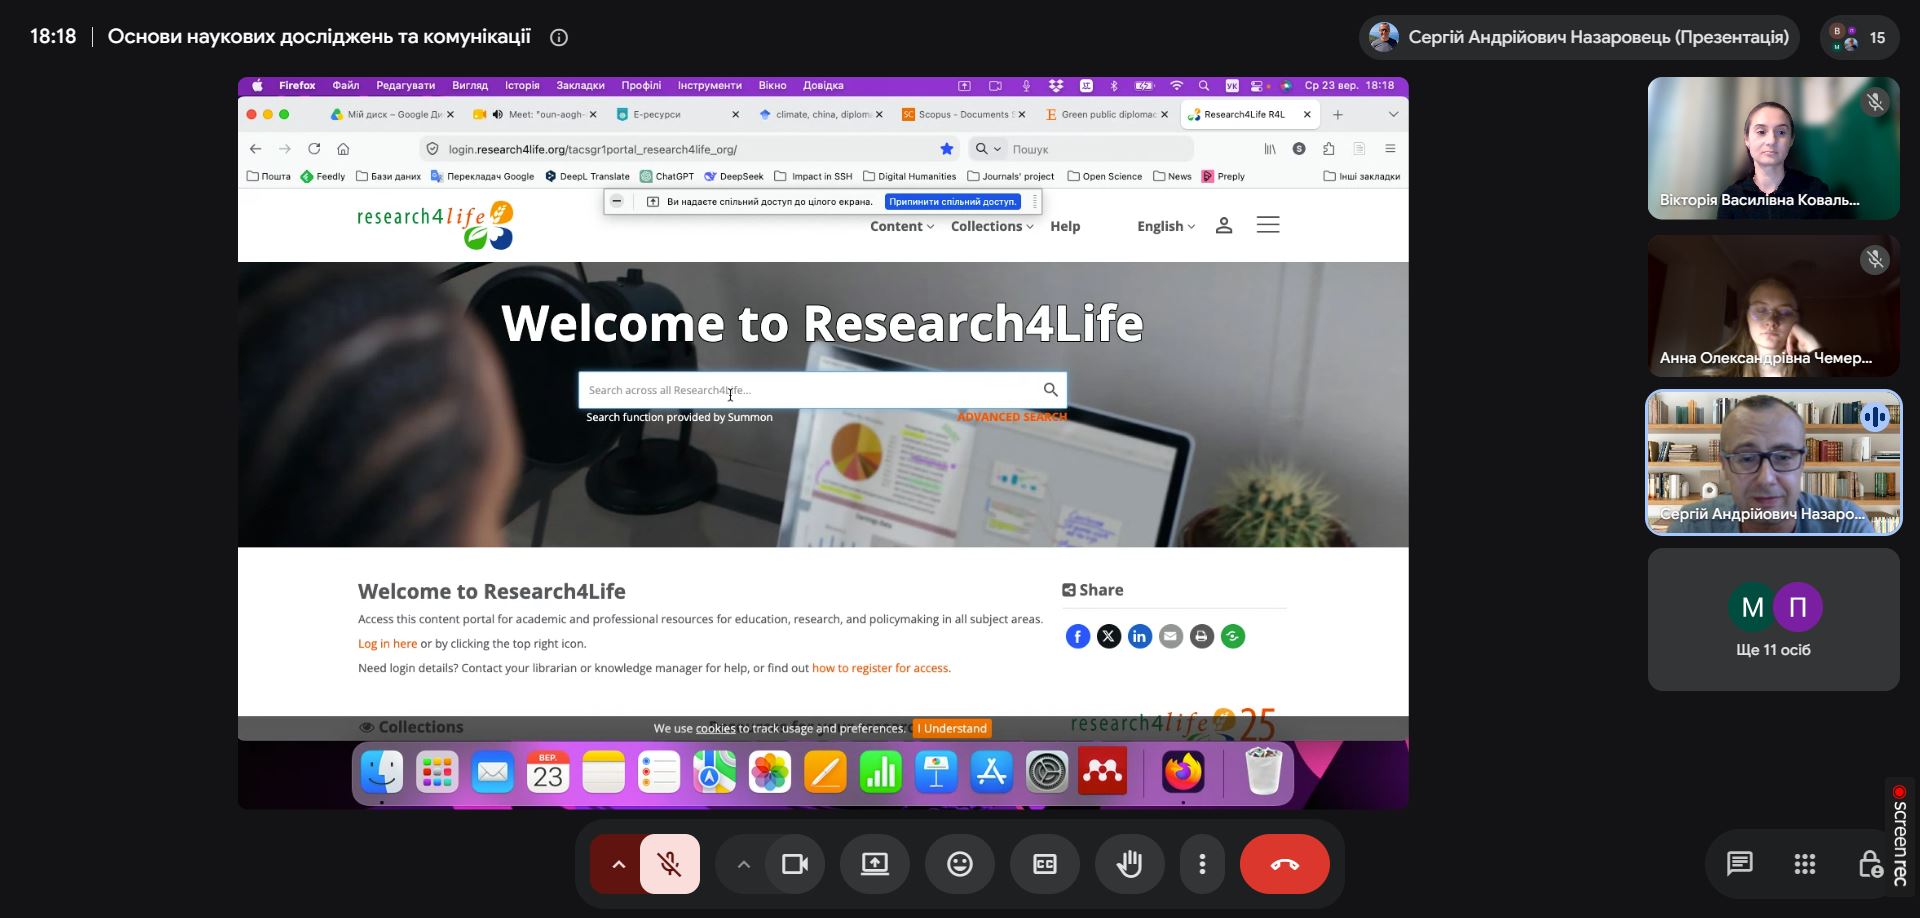1920x918 pixels.
Task: Open the English language dropdown
Action: pyautogui.click(x=1166, y=226)
